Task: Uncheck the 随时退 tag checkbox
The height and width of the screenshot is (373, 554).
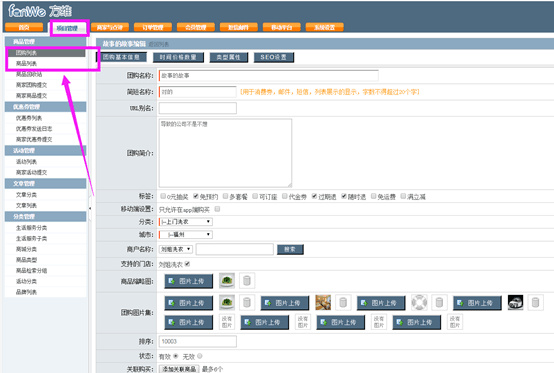Action: (x=344, y=196)
